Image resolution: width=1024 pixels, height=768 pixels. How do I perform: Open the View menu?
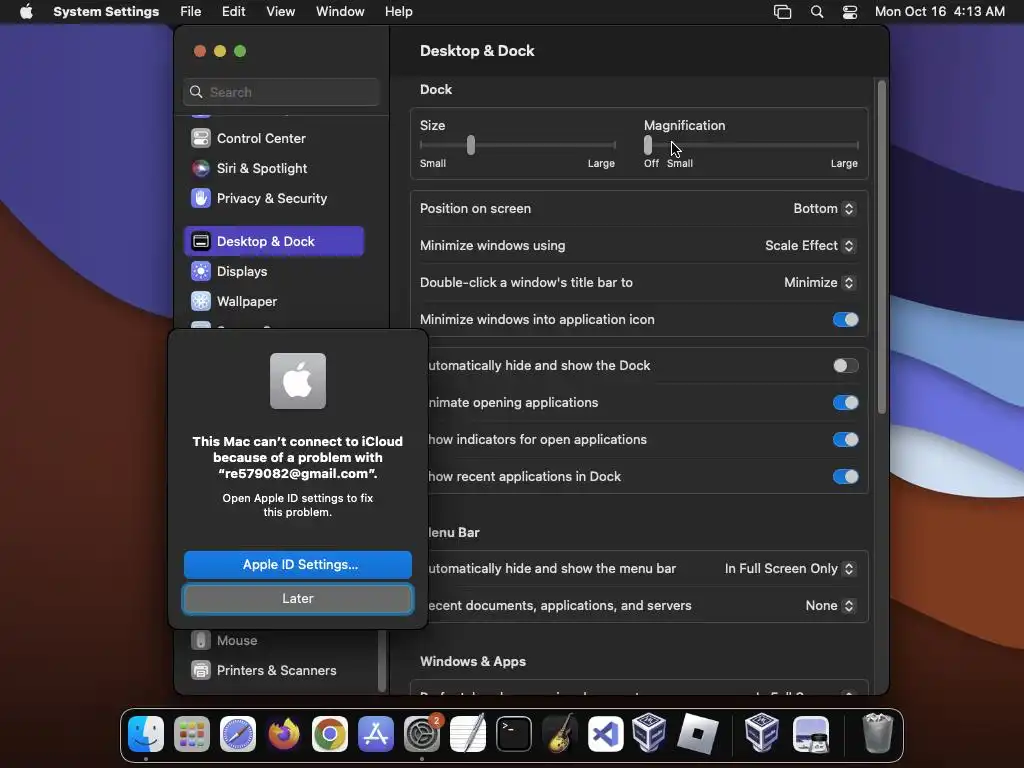280,12
